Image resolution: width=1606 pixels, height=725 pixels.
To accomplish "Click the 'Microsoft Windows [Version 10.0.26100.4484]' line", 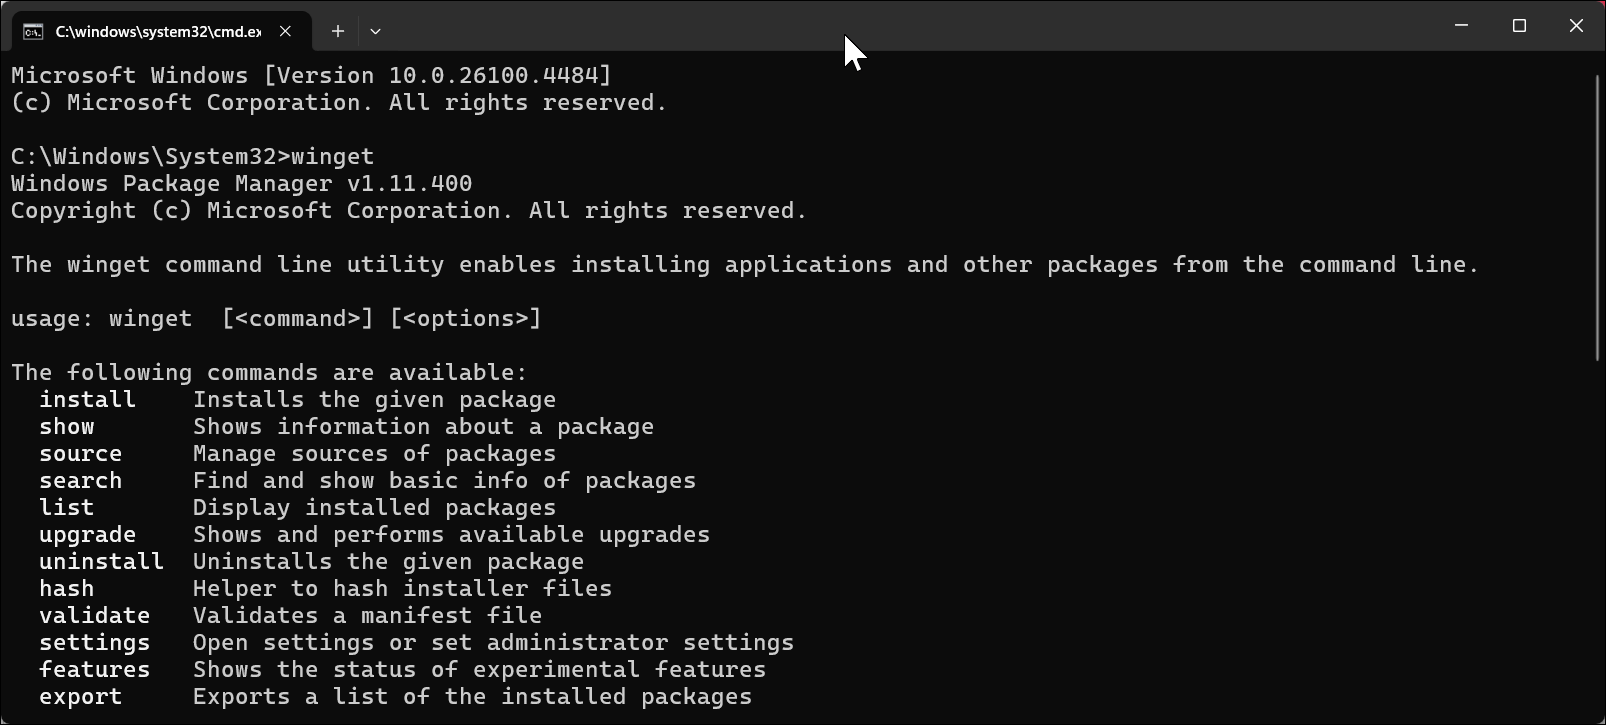I will [311, 76].
